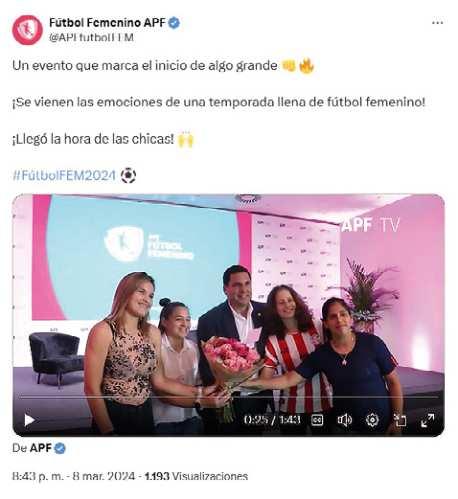Expand video to fullscreen

(427, 420)
